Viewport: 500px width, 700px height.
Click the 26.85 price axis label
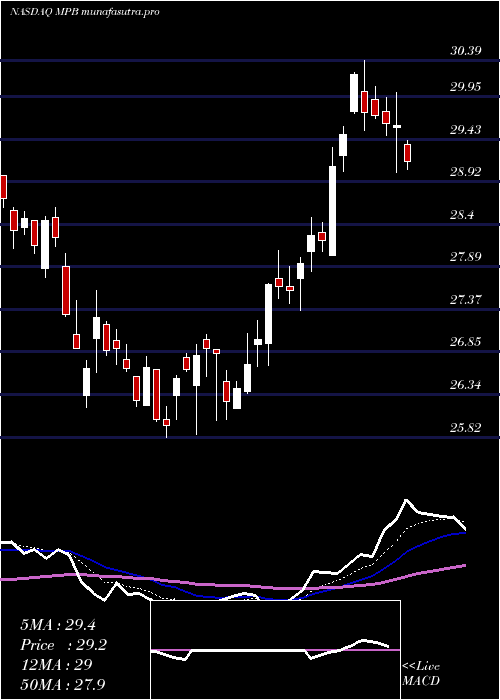pyautogui.click(x=465, y=342)
